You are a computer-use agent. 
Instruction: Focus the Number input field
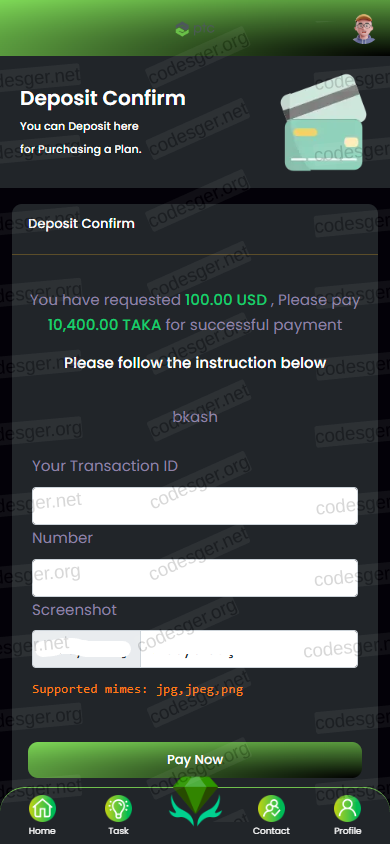(x=195, y=578)
